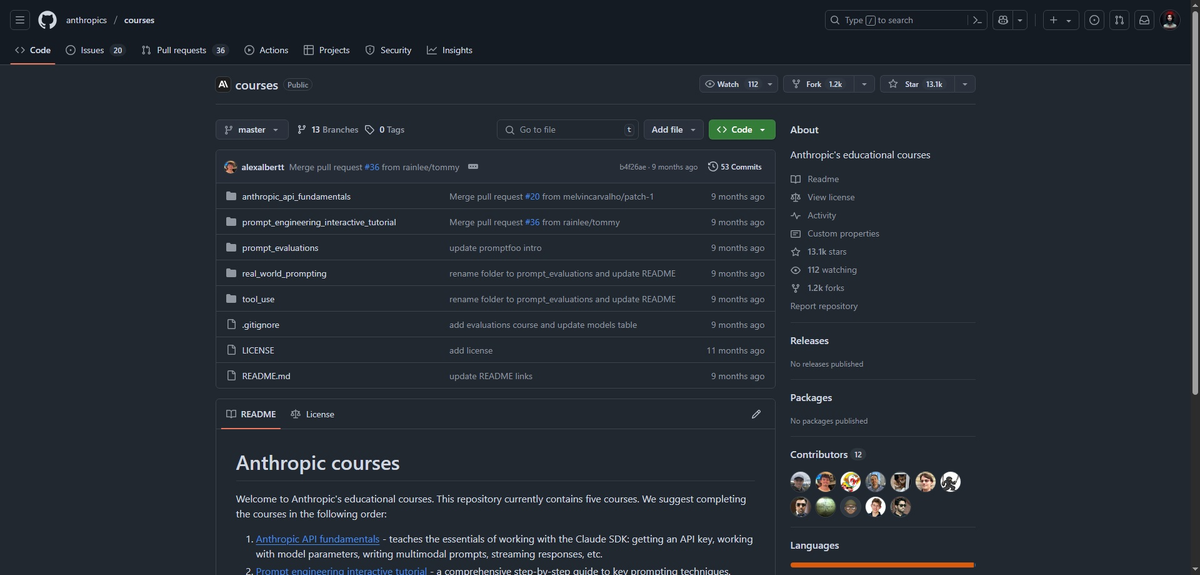Click the Anthropic logo beside courses title
The height and width of the screenshot is (575, 1200).
tap(223, 85)
